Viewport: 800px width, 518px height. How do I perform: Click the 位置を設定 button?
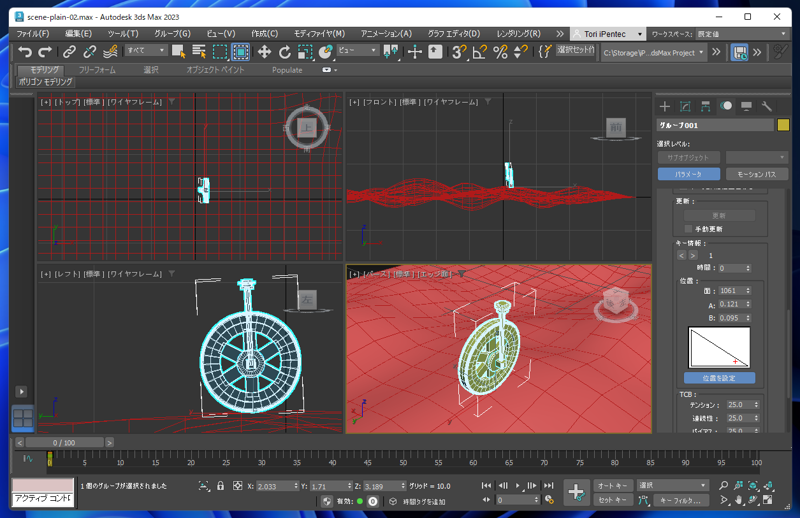tap(719, 378)
